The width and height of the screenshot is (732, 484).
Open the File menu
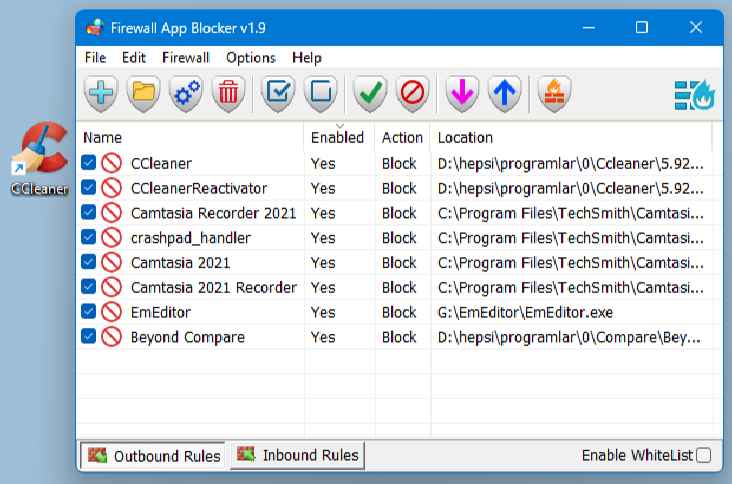(95, 58)
